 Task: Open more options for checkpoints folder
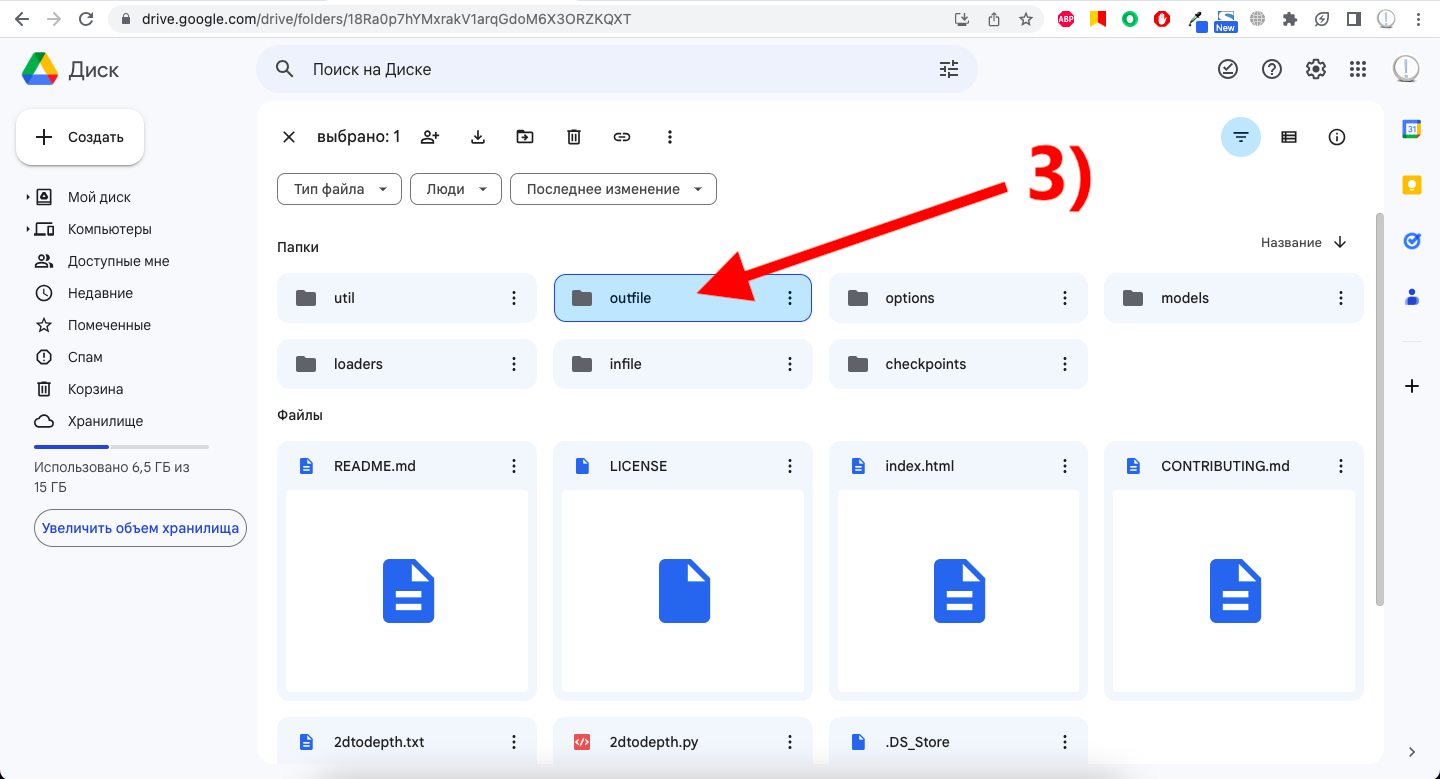(1066, 364)
